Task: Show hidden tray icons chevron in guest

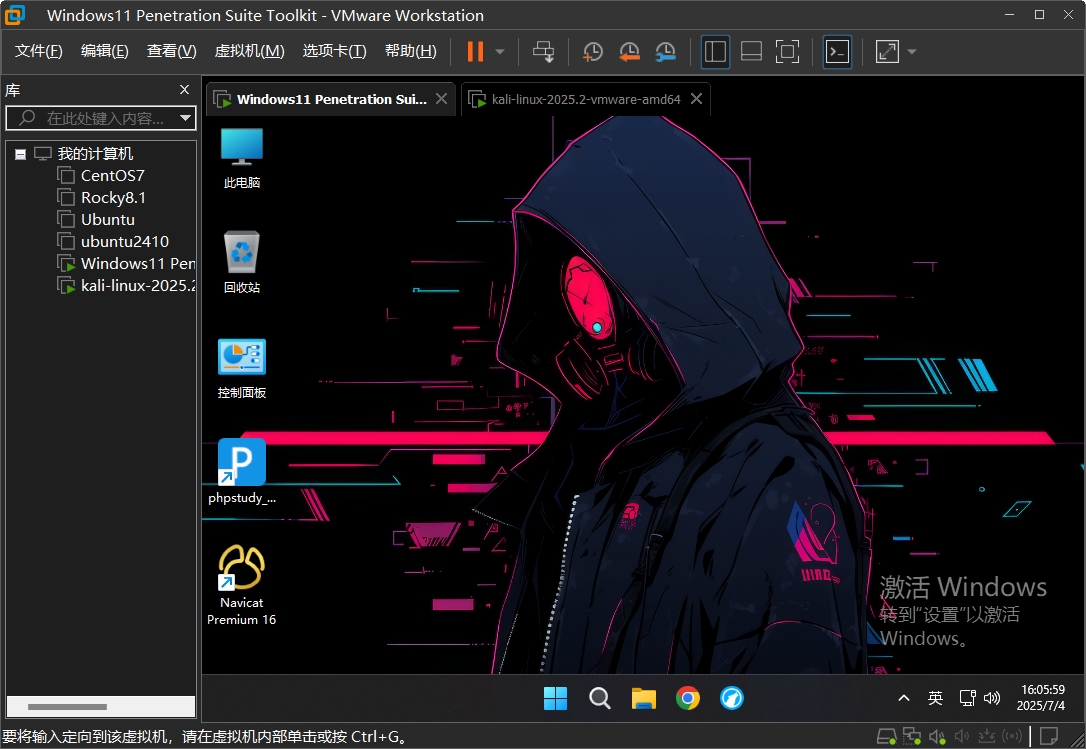Action: pos(904,698)
